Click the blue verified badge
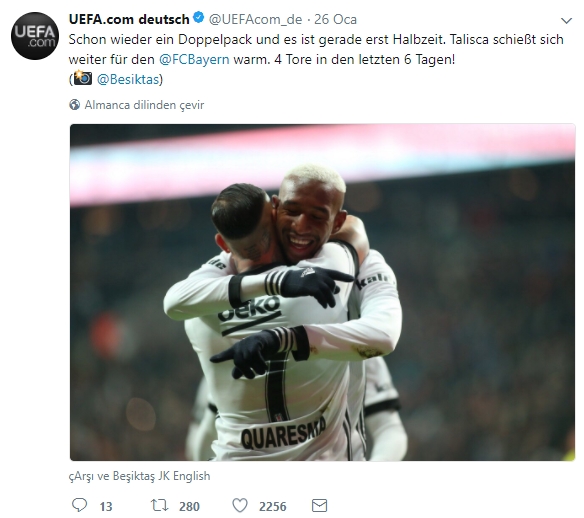The height and width of the screenshot is (518, 584). [x=199, y=18]
